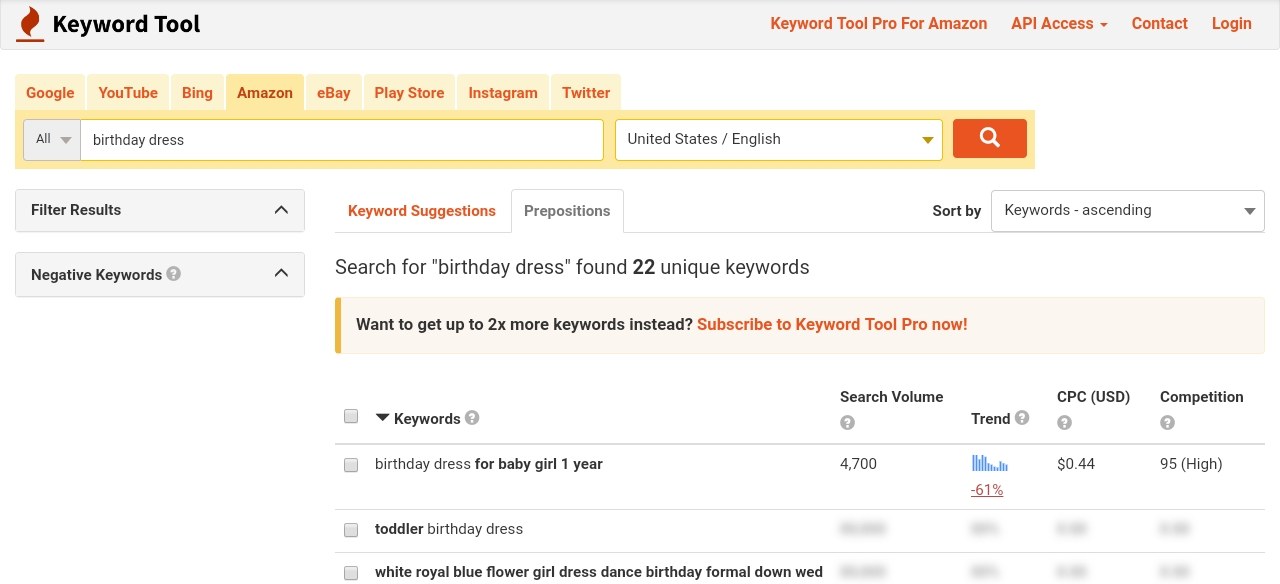Click the CPC (USD) column header
Image resolution: width=1280 pixels, height=584 pixels.
pyautogui.click(x=1093, y=397)
